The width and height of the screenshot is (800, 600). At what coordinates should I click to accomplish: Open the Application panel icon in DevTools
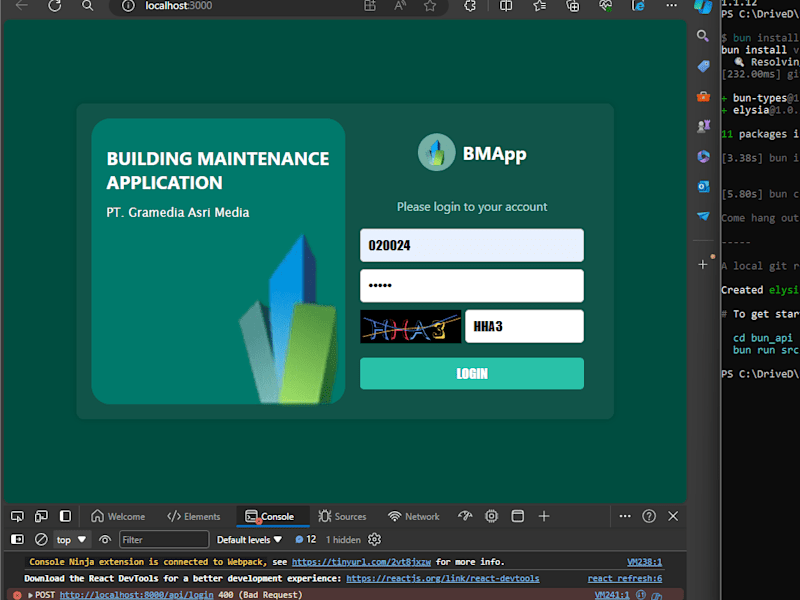[x=517, y=516]
